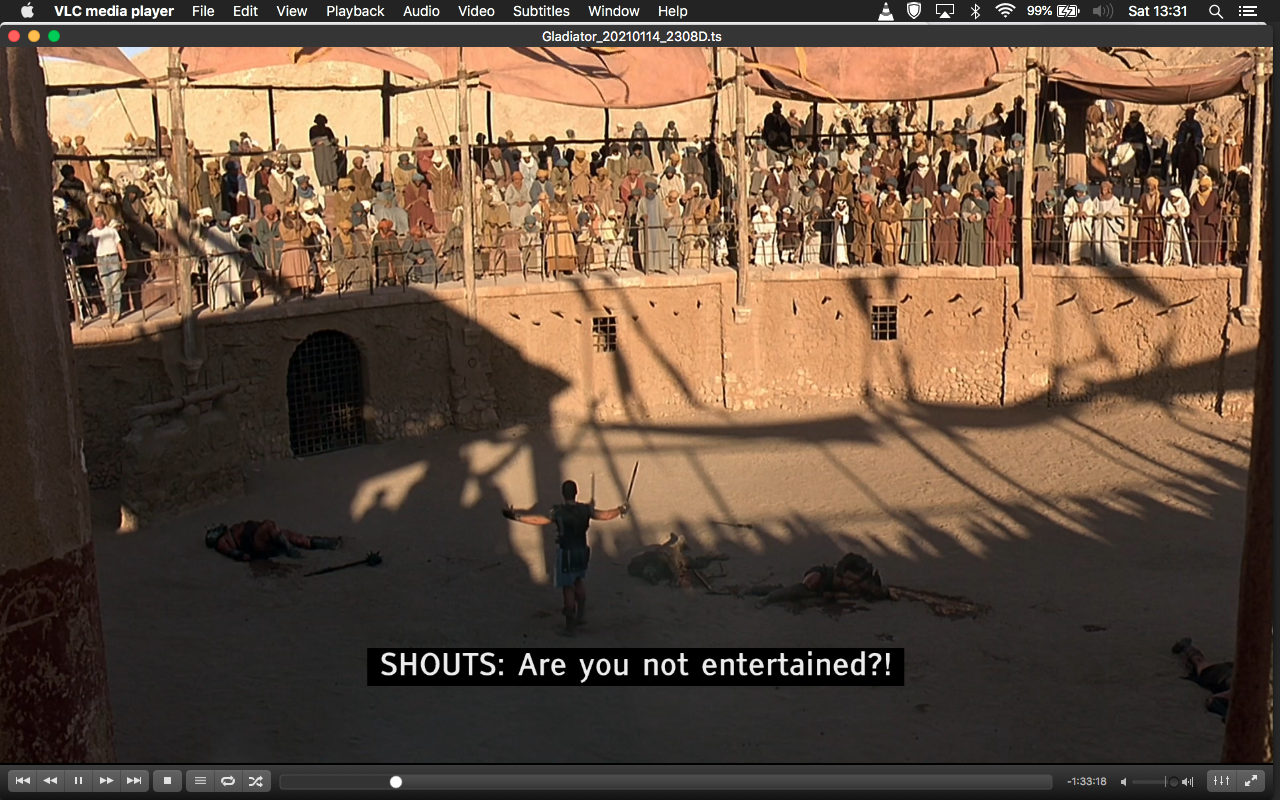The image size is (1280, 800).
Task: Open the View menu
Action: point(292,11)
